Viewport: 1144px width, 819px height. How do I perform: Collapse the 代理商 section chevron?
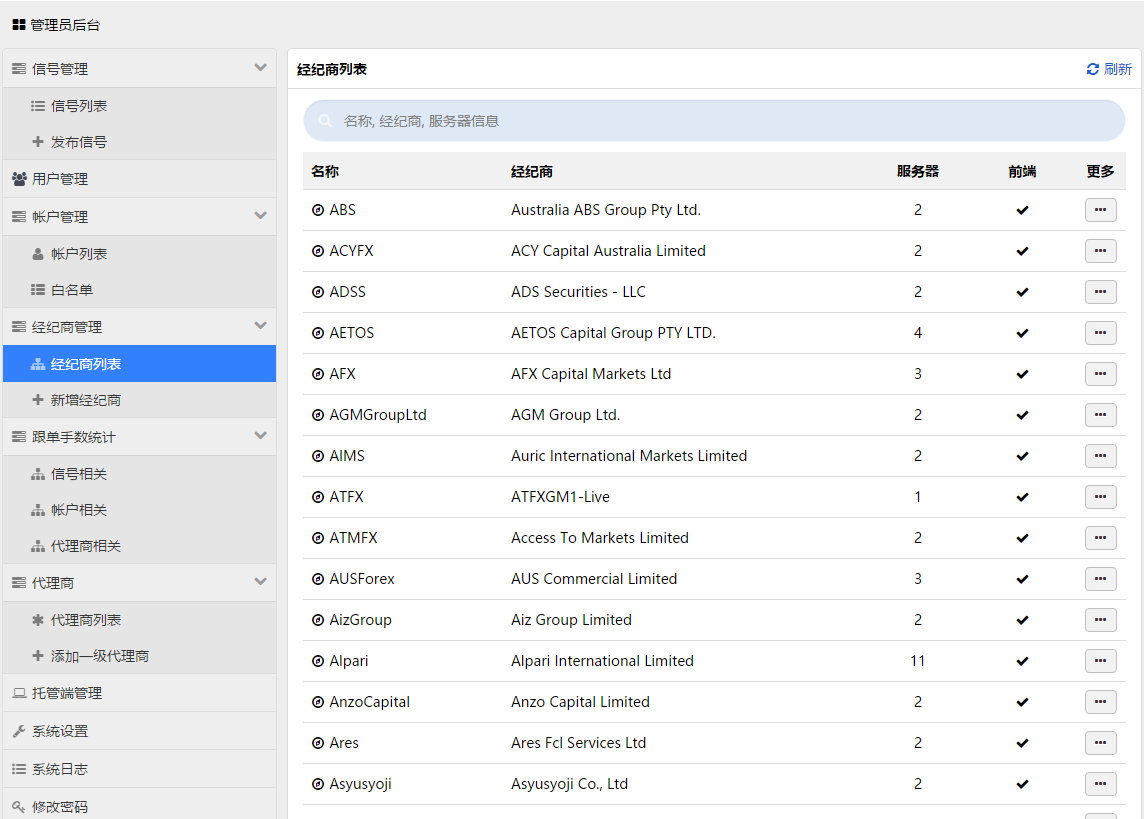pyautogui.click(x=260, y=582)
